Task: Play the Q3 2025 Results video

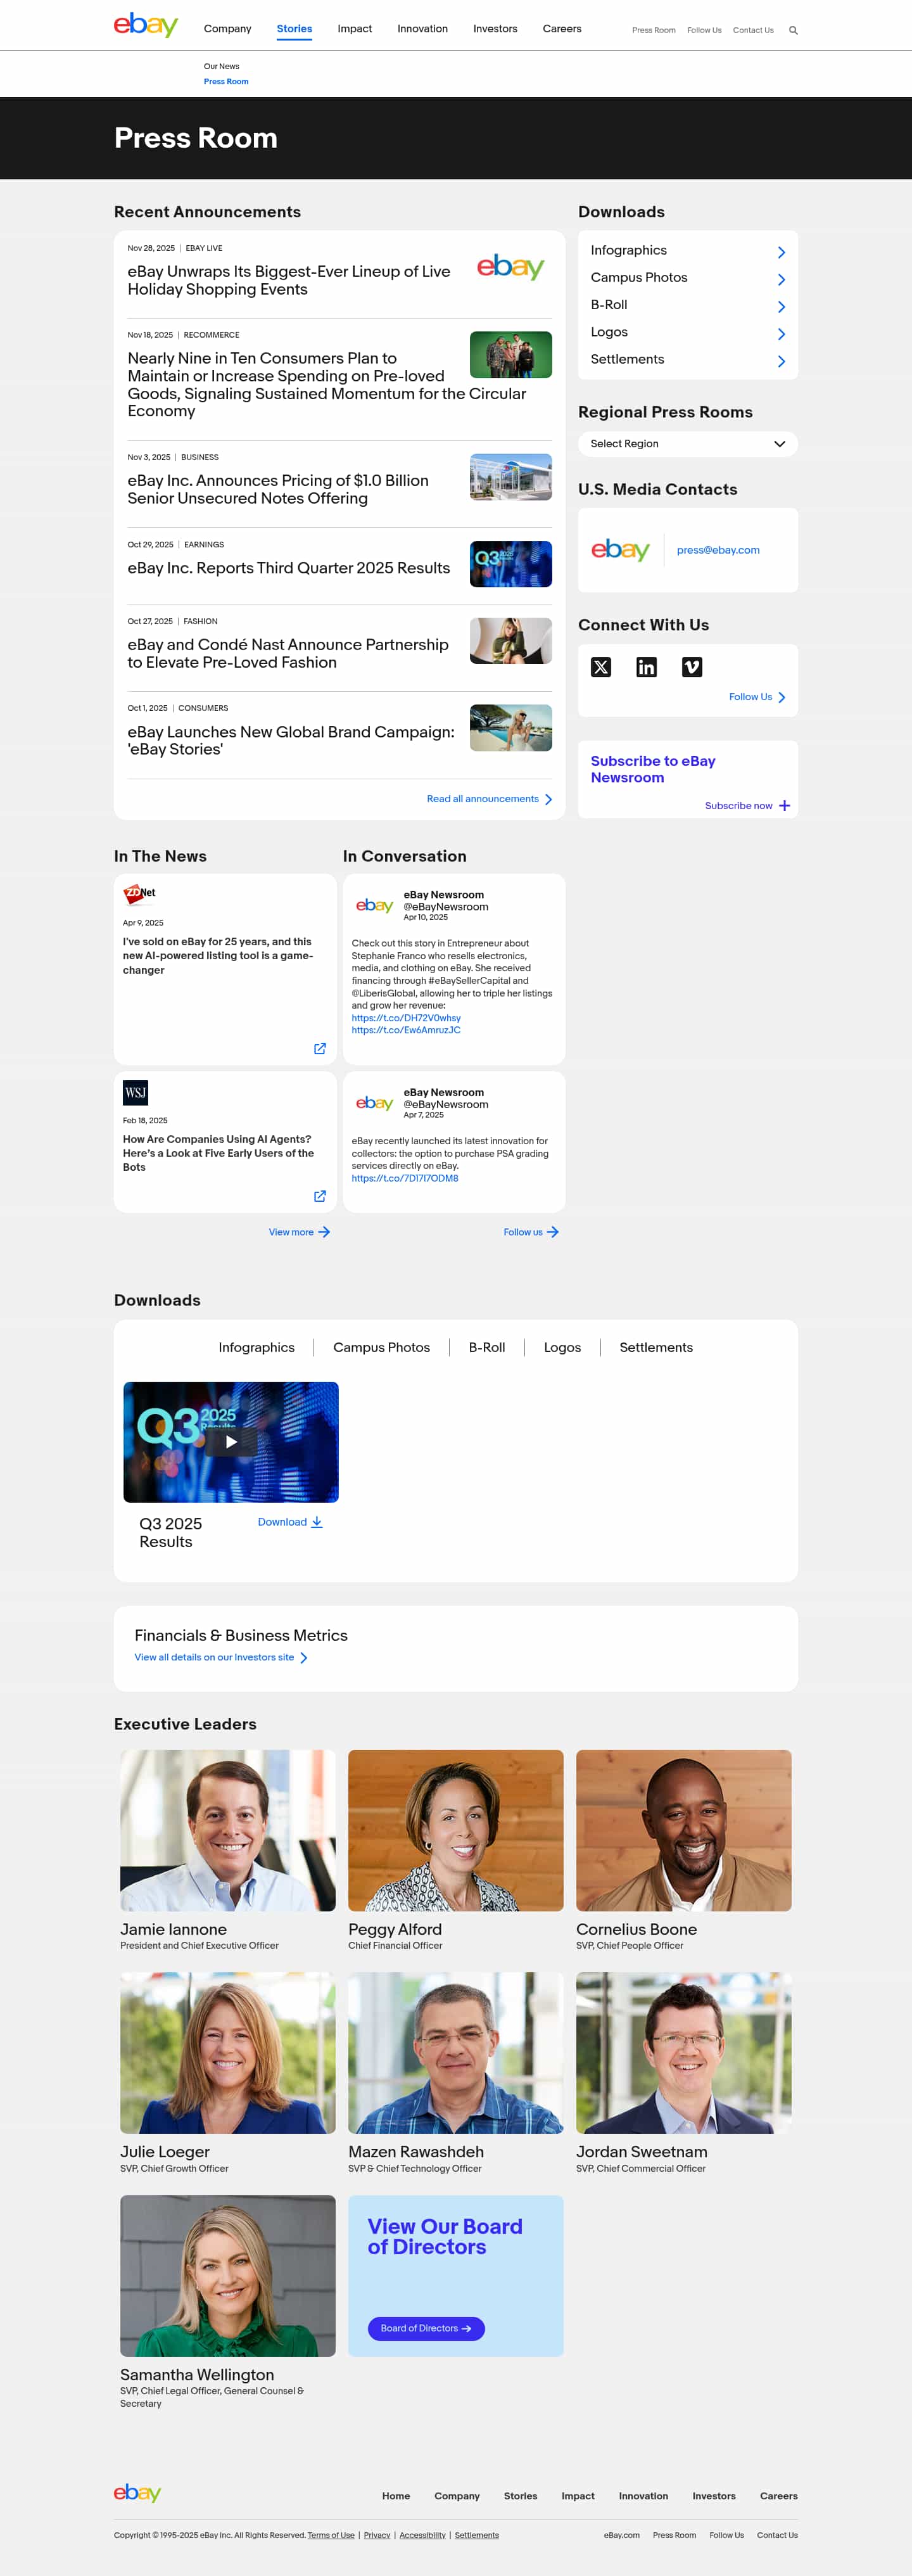Action: point(231,1442)
